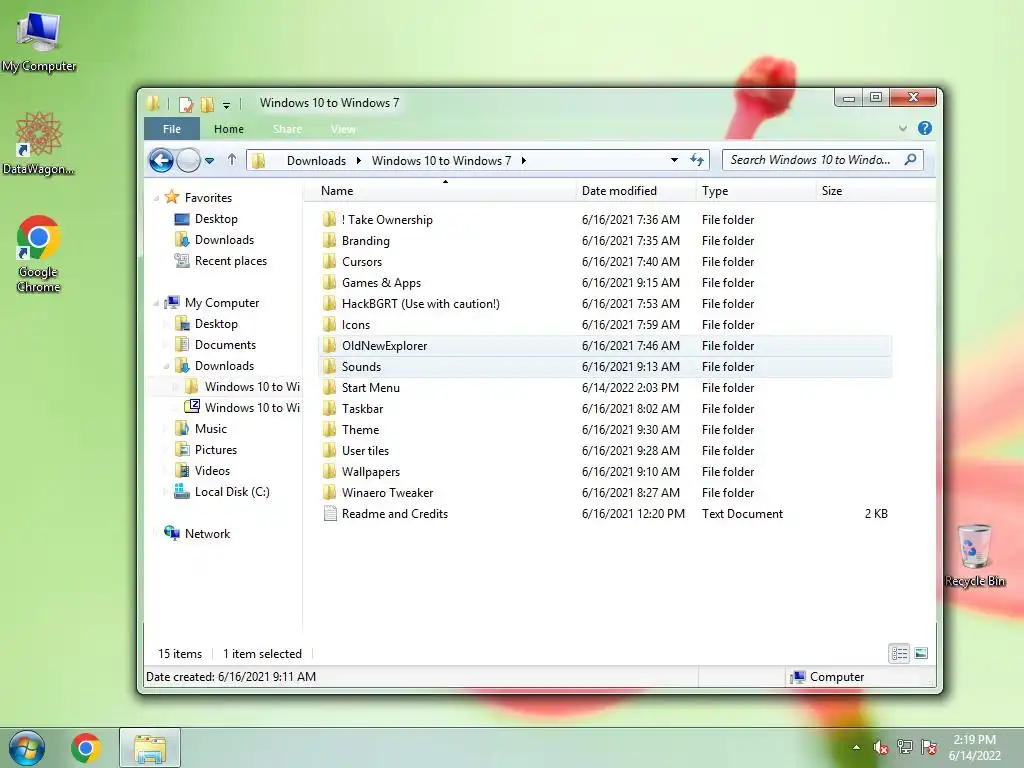Open Local Disk (C:) in the navigation pane

click(x=232, y=492)
